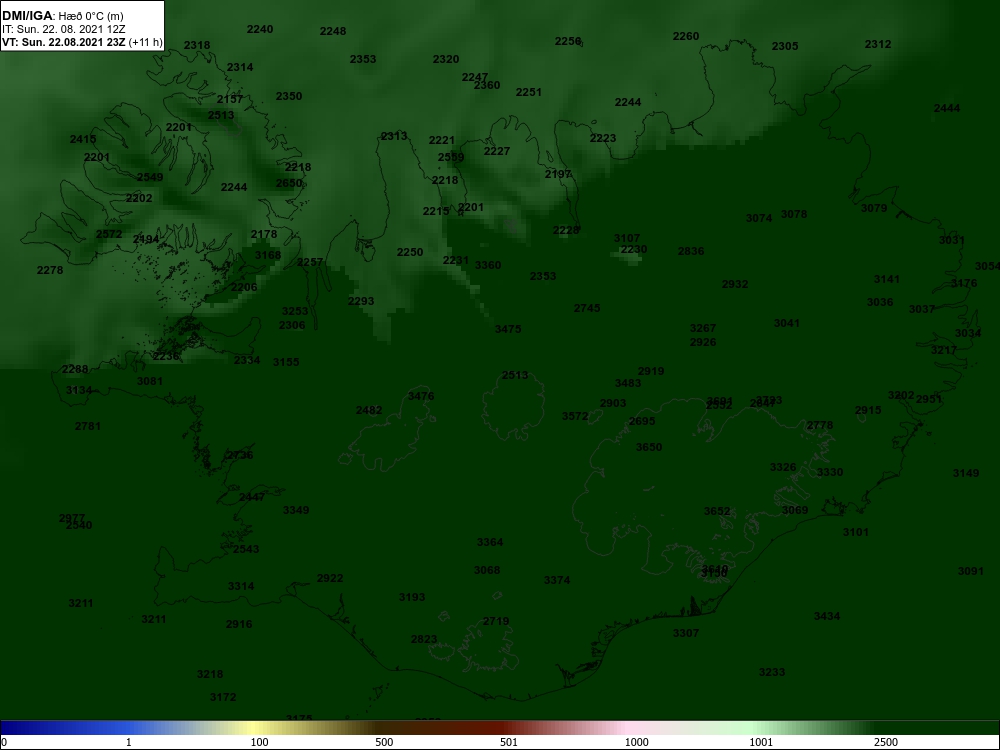The width and height of the screenshot is (1000, 750).
Task: Select the 3041 height value
Action: pyautogui.click(x=787, y=323)
